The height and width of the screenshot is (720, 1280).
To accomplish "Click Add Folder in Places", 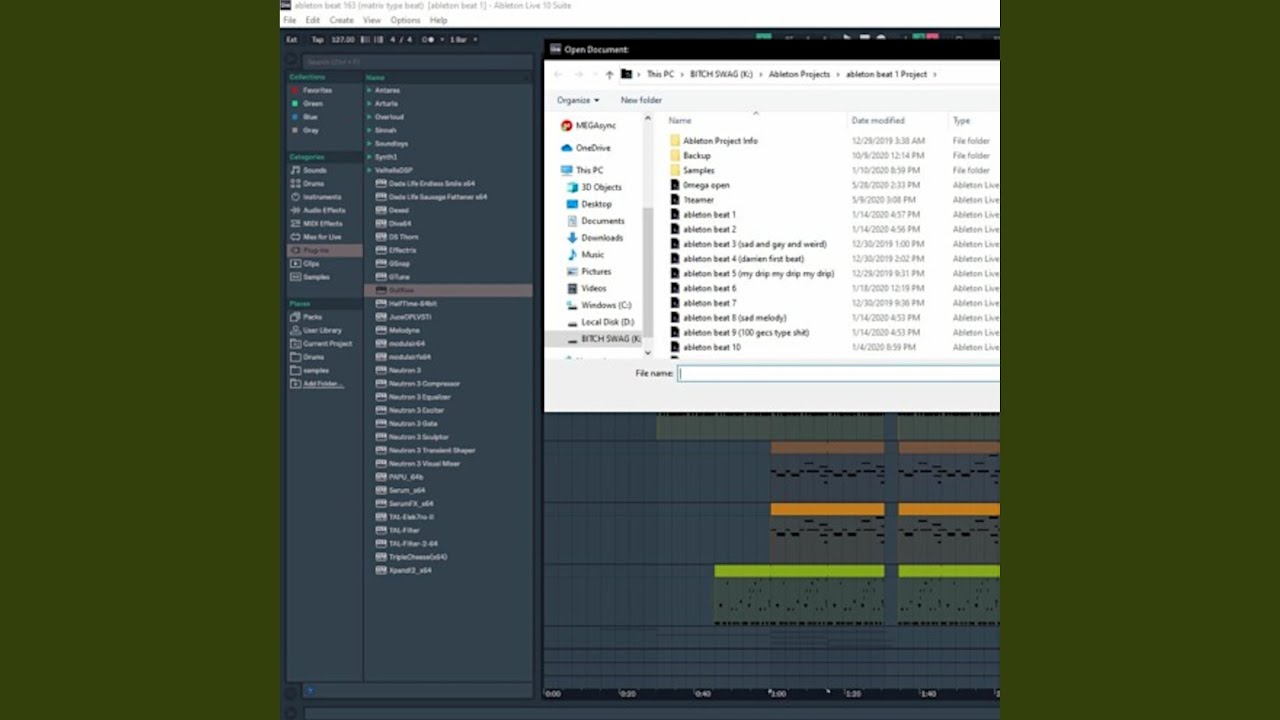I will (x=323, y=384).
